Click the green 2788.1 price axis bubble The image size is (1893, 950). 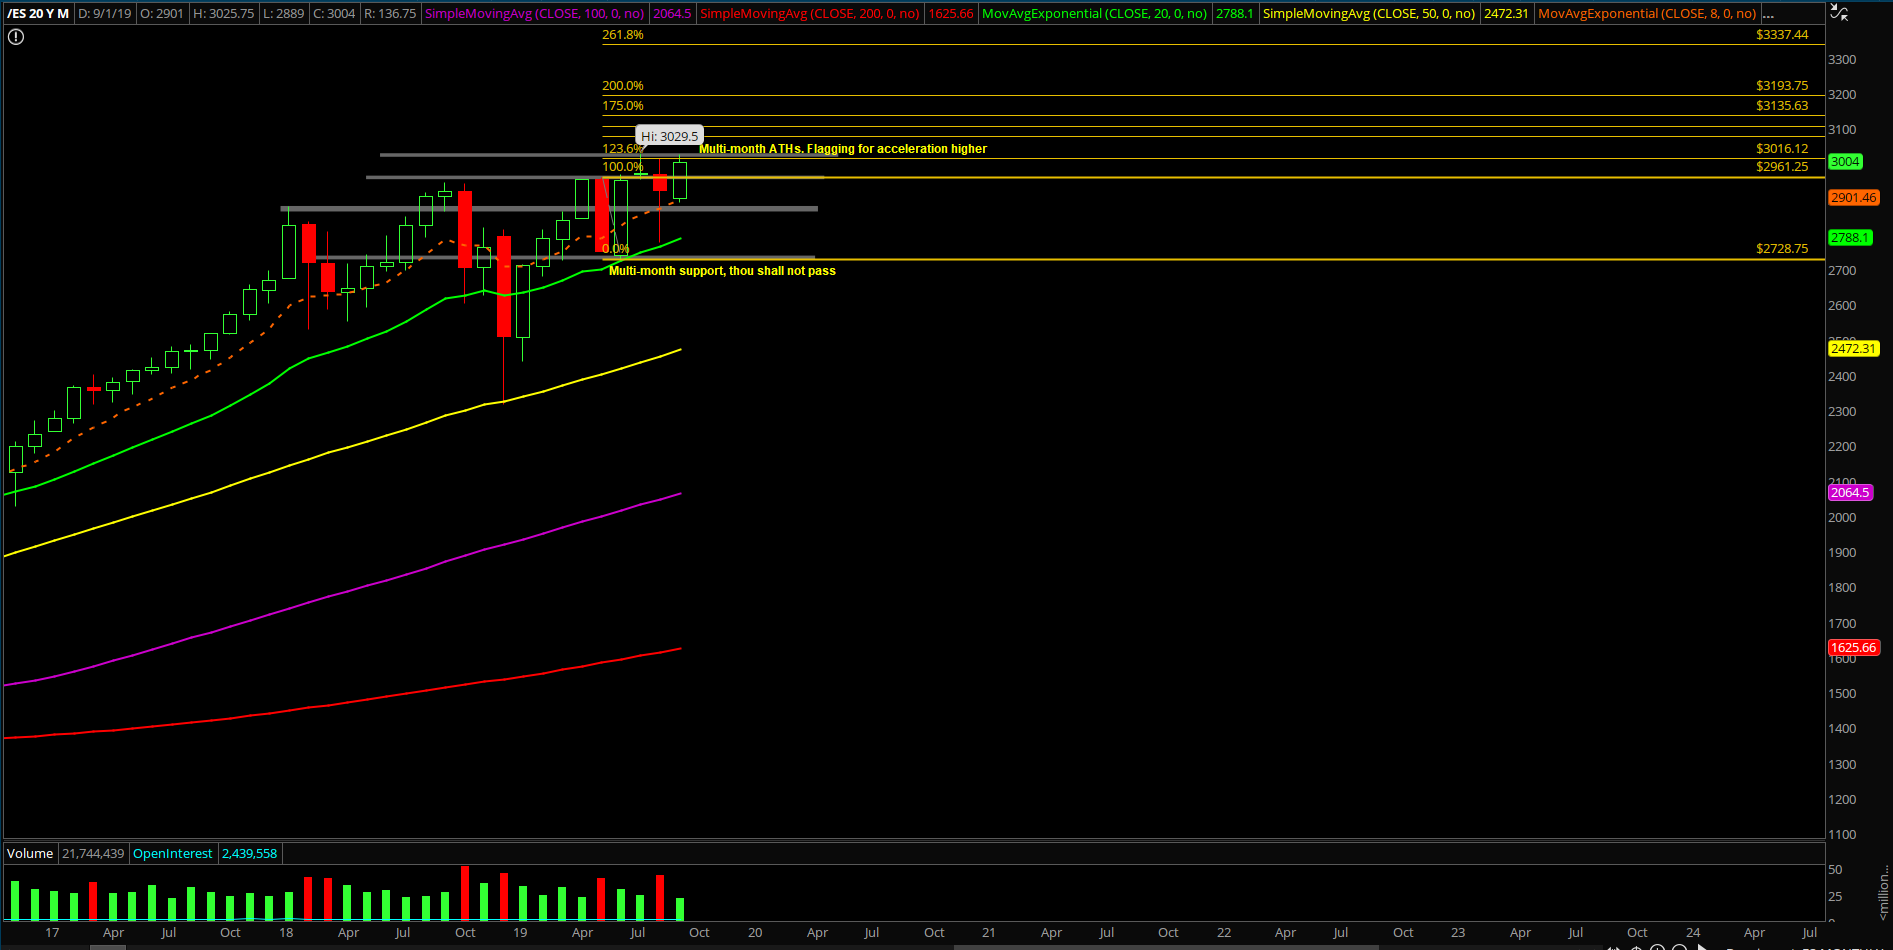[x=1850, y=238]
